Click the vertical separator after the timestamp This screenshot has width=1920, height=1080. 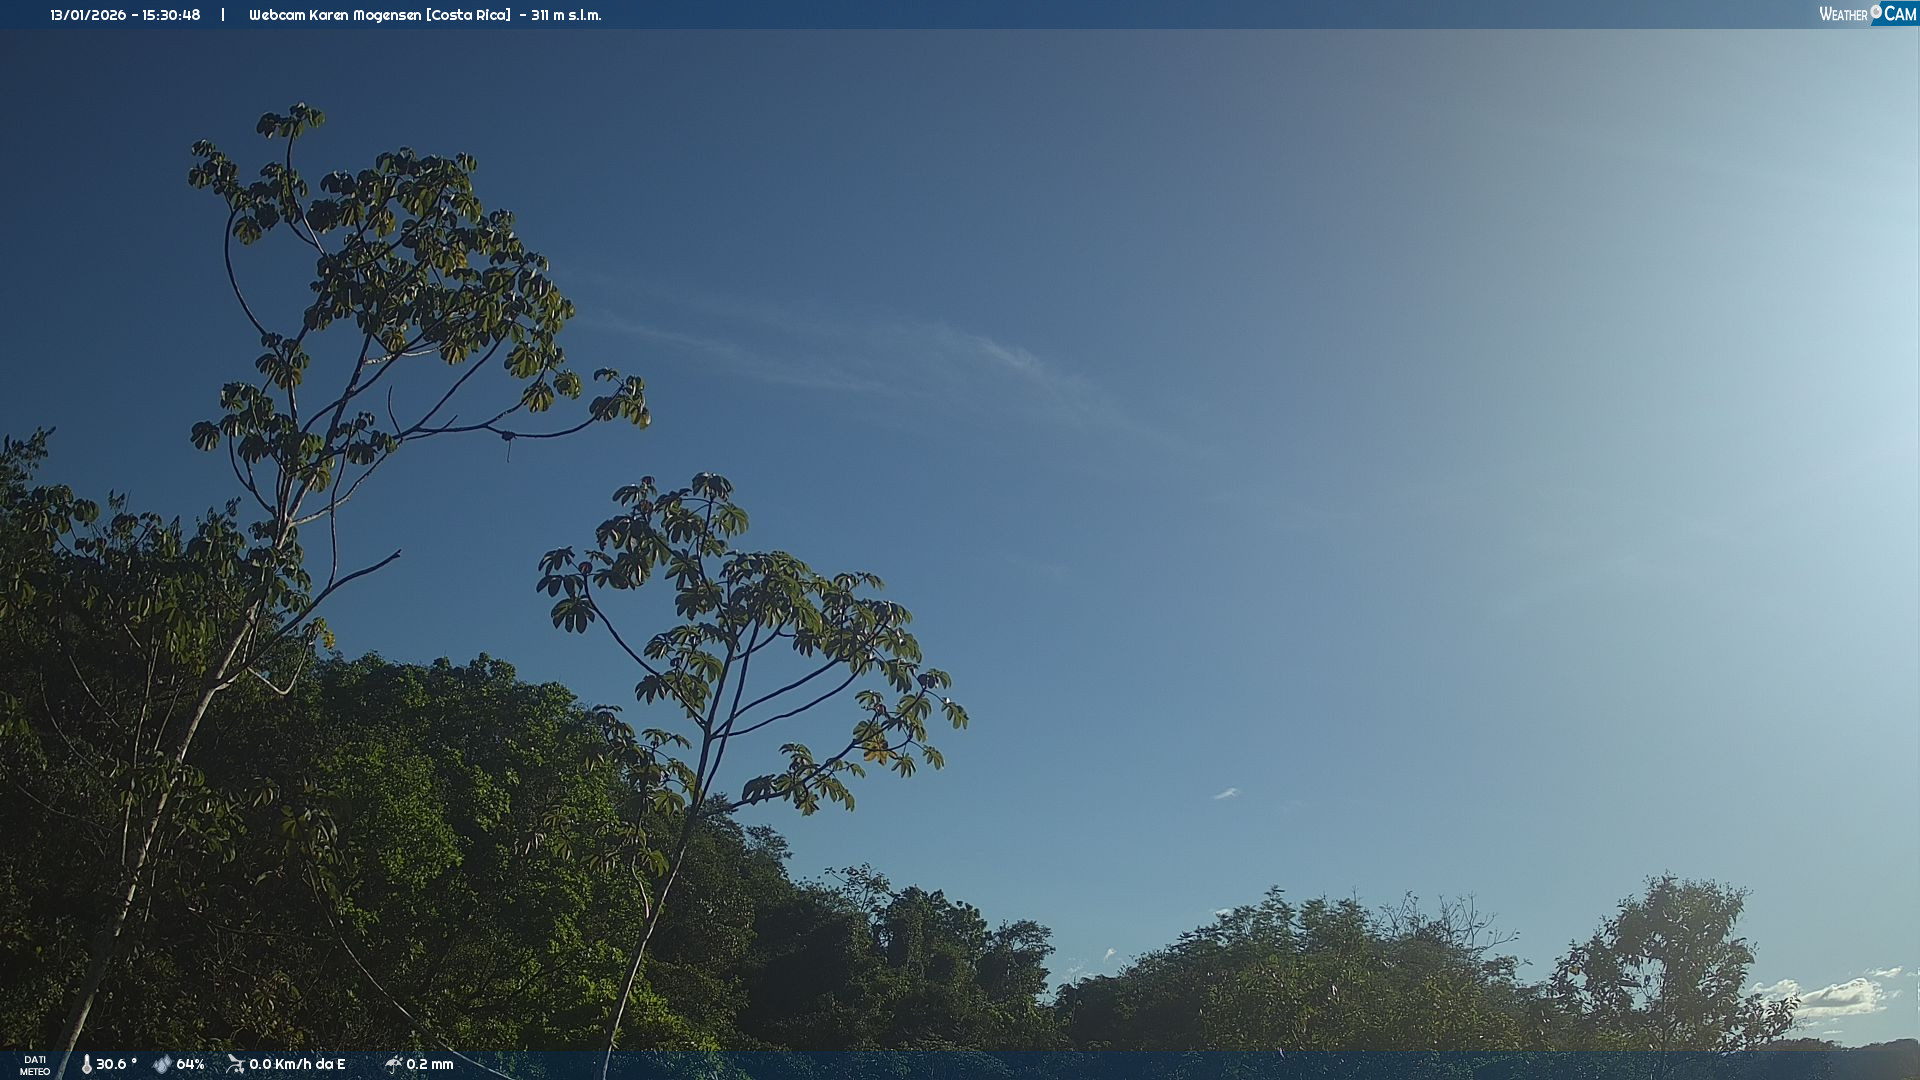click(223, 15)
